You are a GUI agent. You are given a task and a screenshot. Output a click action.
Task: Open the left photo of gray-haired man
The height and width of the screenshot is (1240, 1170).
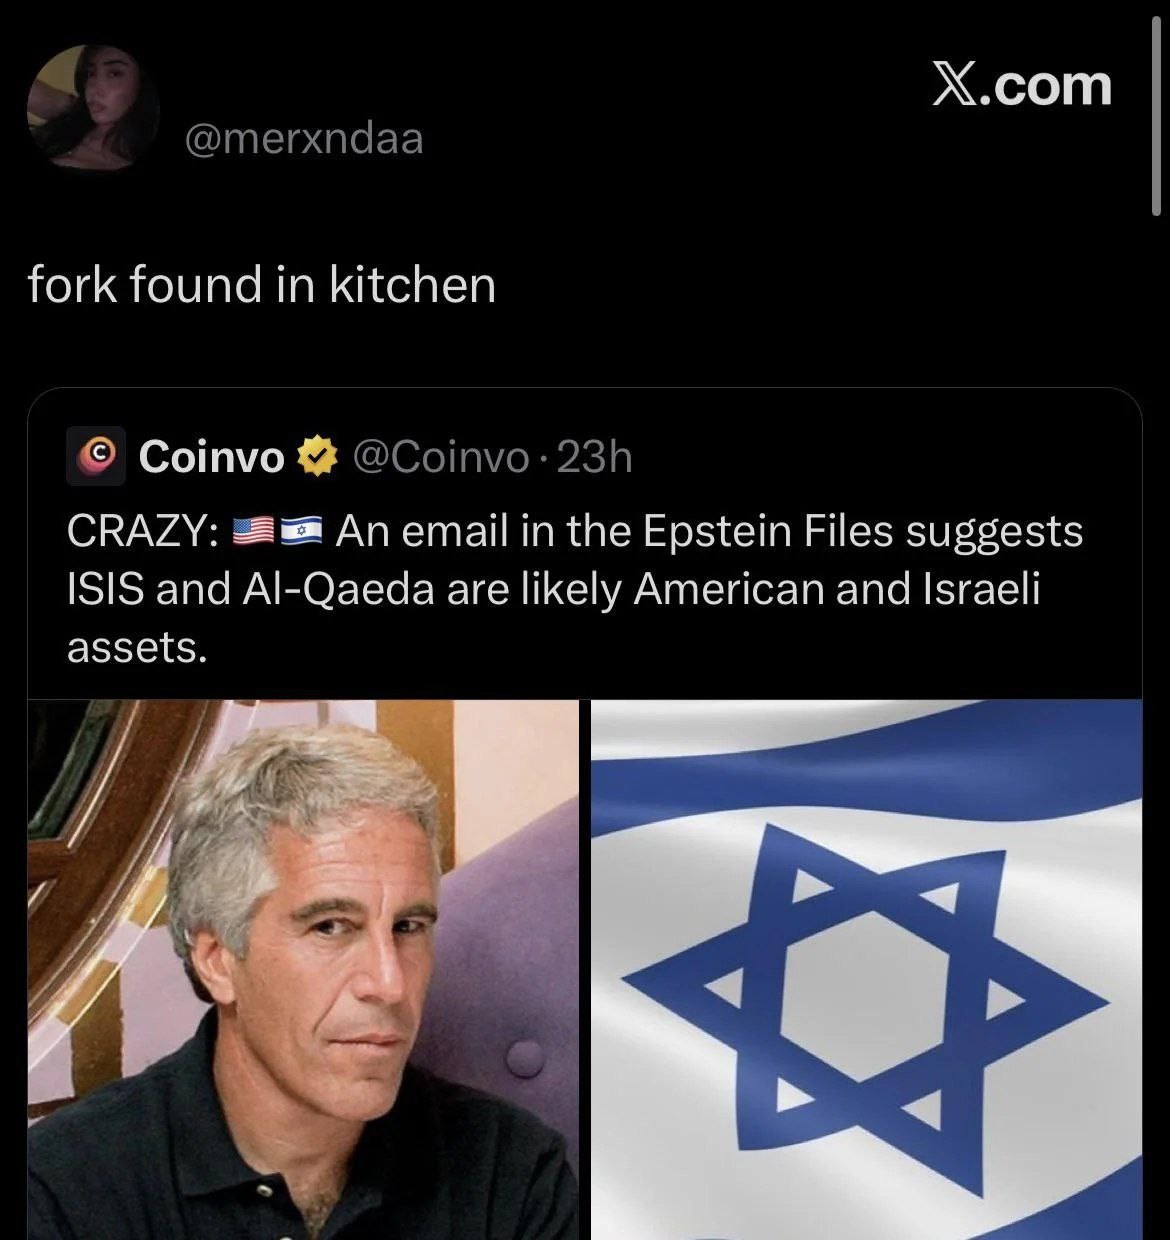tap(303, 969)
